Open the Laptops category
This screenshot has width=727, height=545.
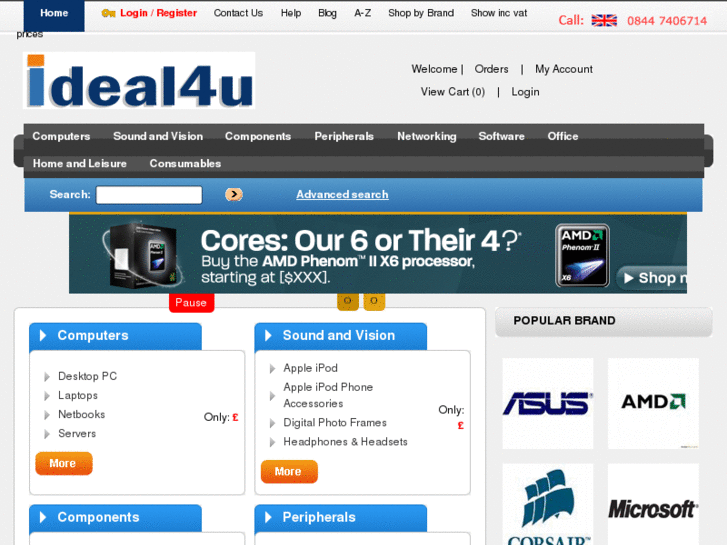pos(78,395)
